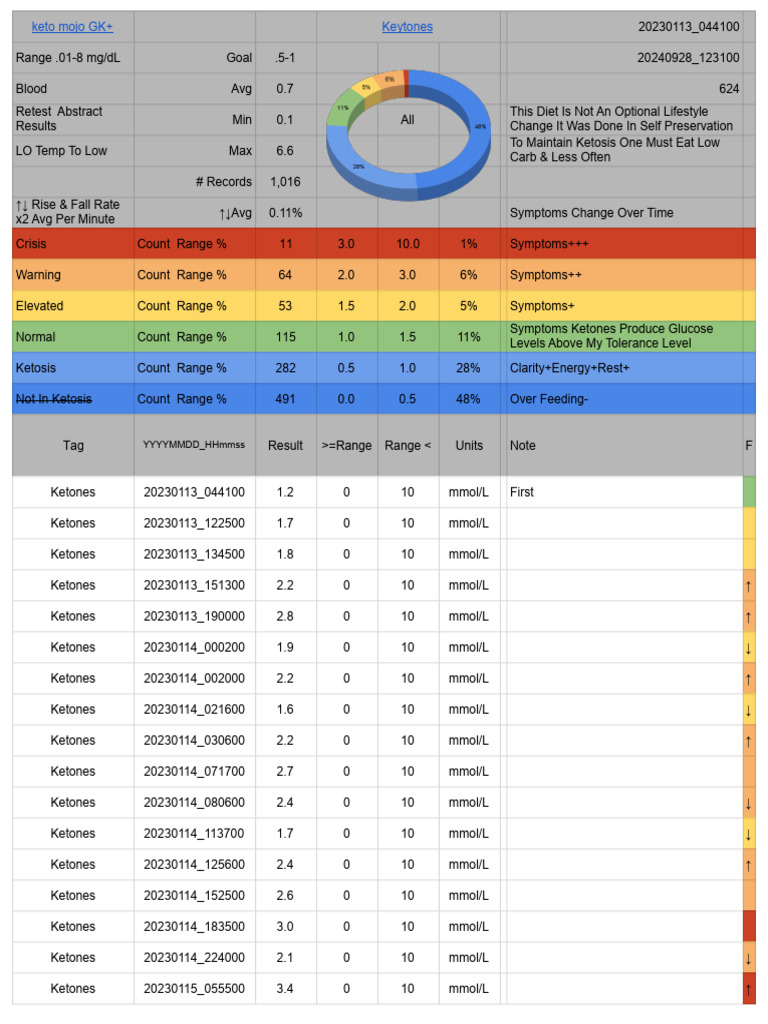Select the "LO Temp To Low" cell

coord(73,150)
